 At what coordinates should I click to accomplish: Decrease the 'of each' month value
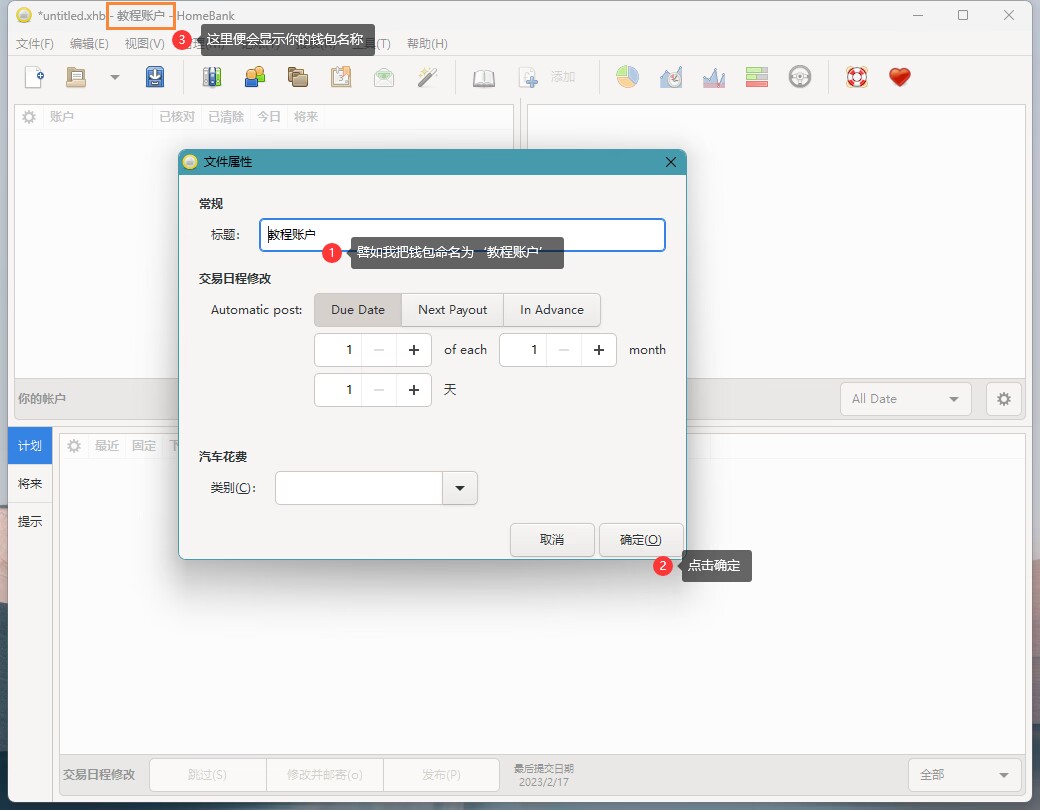point(564,350)
